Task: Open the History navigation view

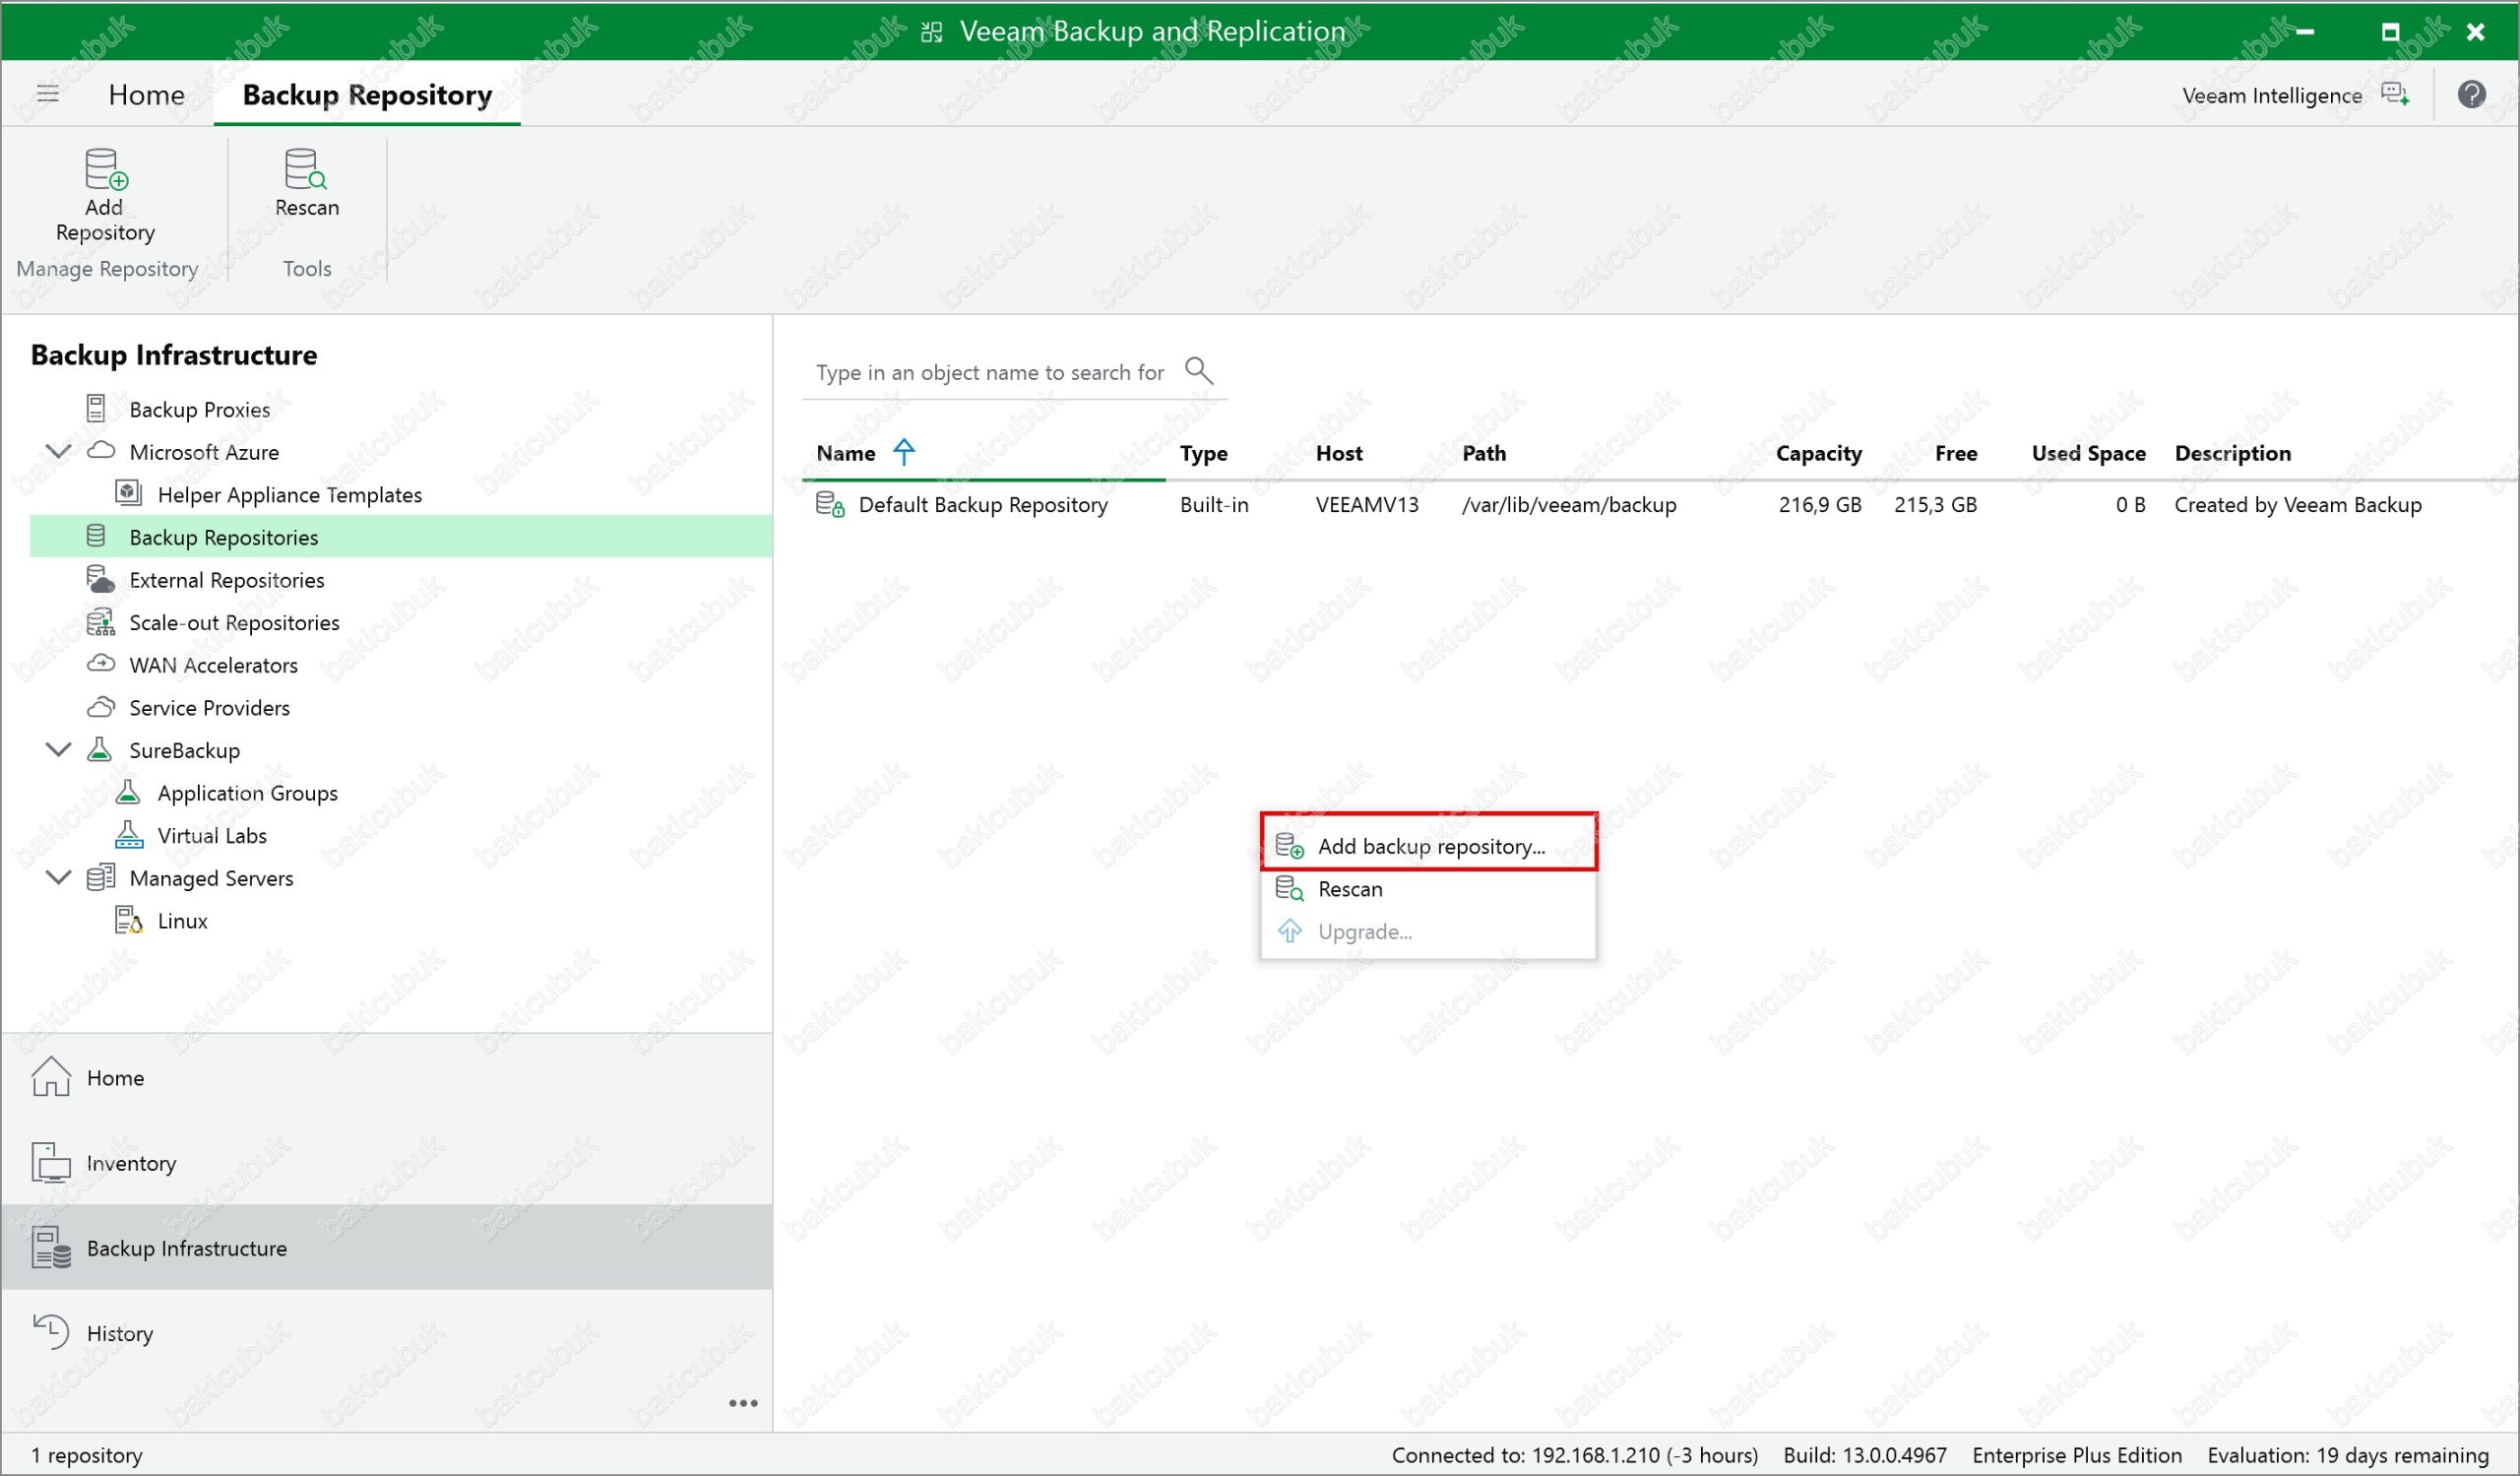Action: coord(119,1332)
